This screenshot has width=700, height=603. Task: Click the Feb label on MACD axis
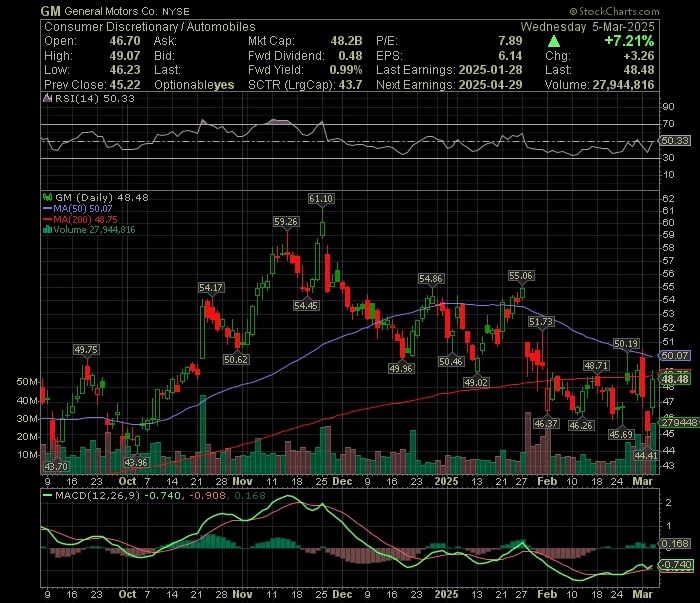[x=547, y=595]
